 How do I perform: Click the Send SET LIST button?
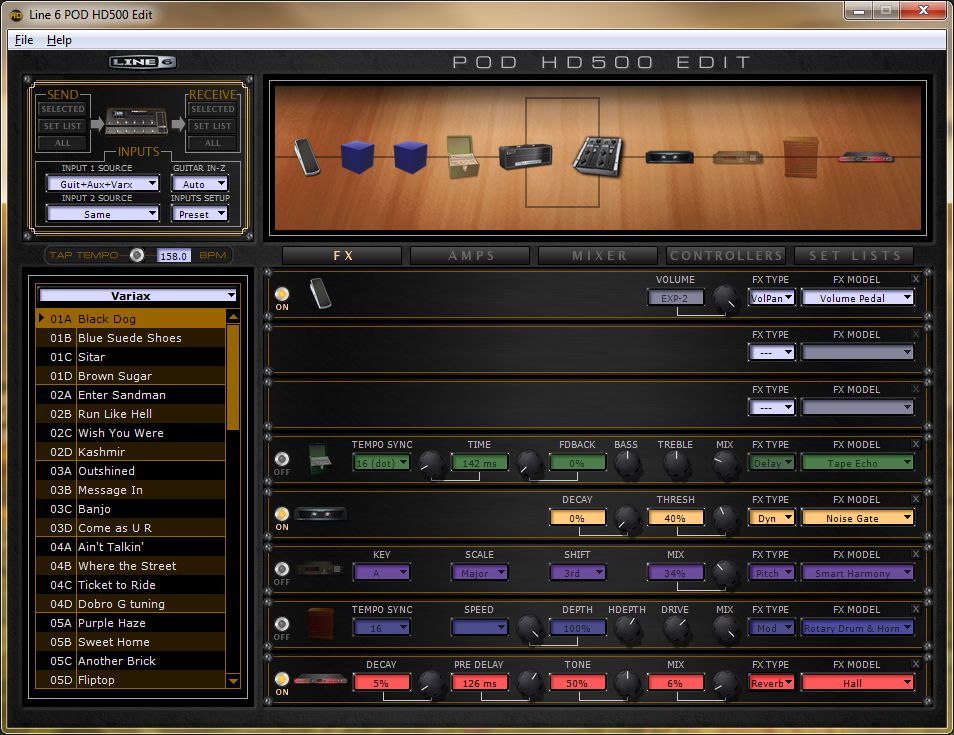point(63,126)
